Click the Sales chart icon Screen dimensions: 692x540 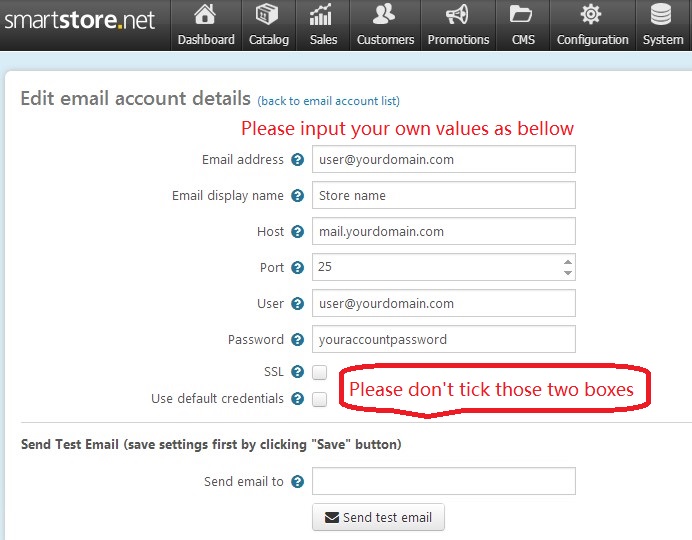pyautogui.click(x=323, y=16)
